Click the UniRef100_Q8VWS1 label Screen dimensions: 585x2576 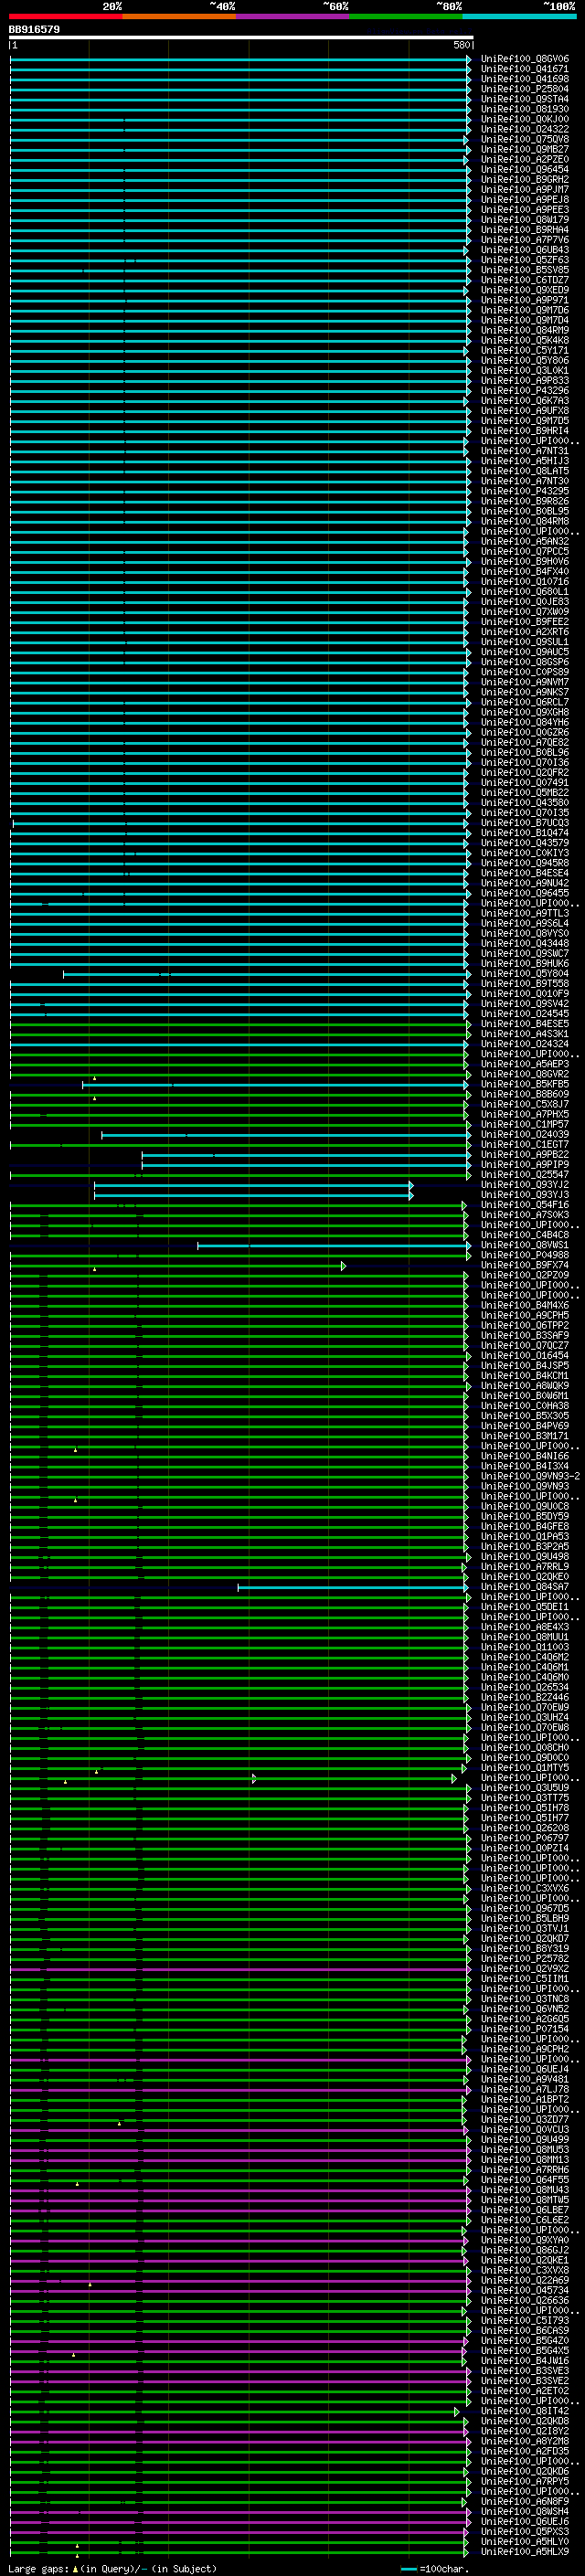point(524,1245)
